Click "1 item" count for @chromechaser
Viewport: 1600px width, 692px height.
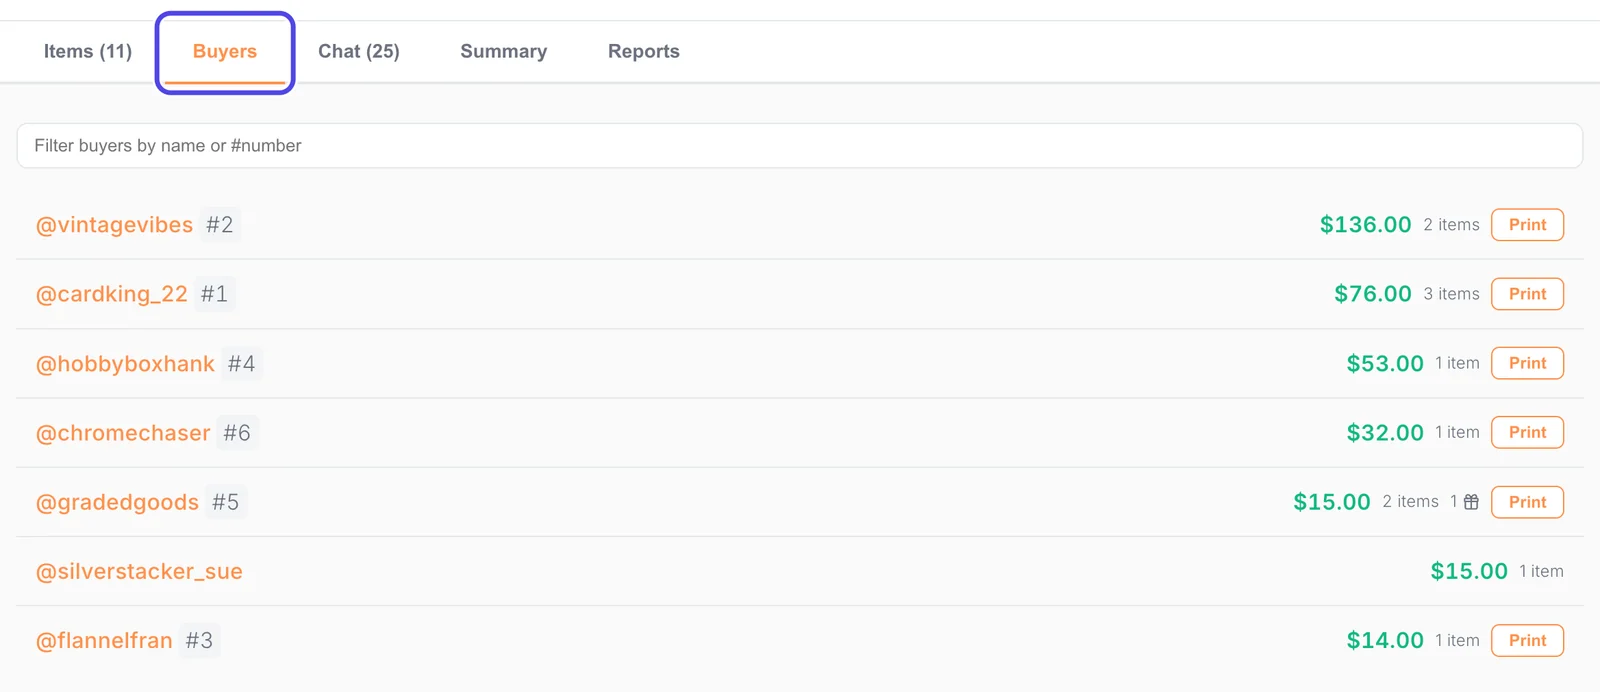pyautogui.click(x=1457, y=432)
